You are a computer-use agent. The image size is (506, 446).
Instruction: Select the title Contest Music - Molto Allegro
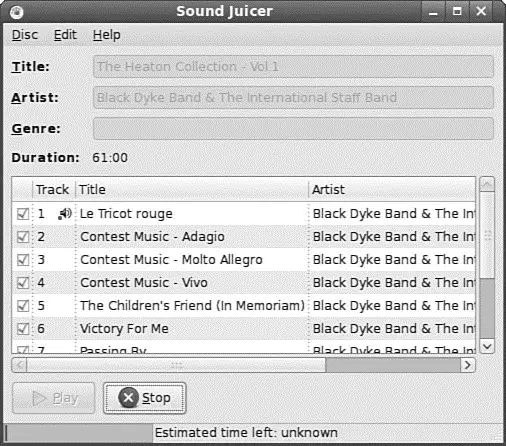tap(171, 260)
